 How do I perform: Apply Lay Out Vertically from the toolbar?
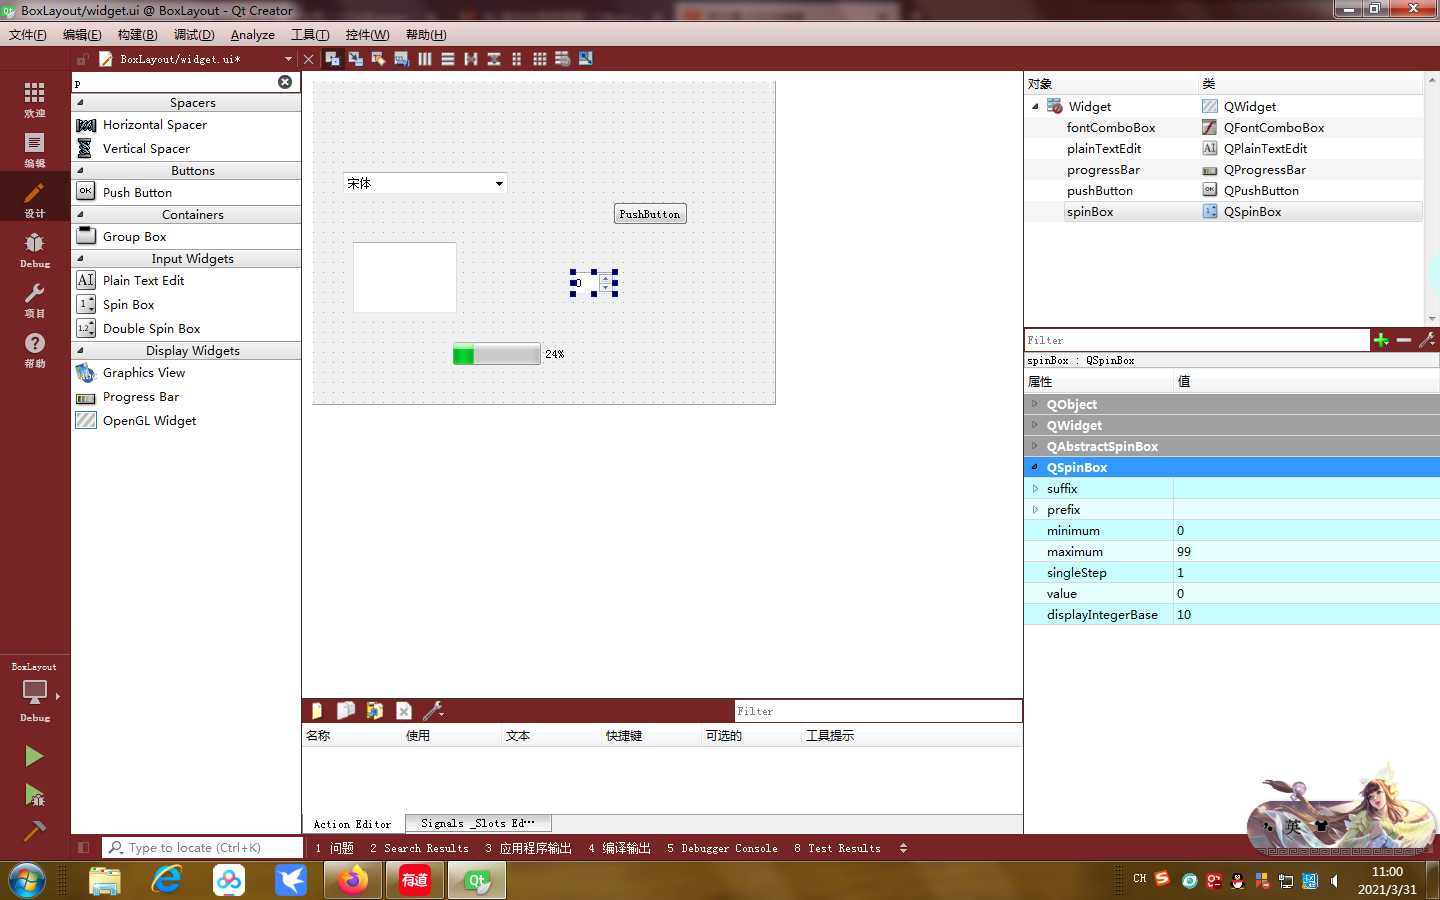coord(446,58)
